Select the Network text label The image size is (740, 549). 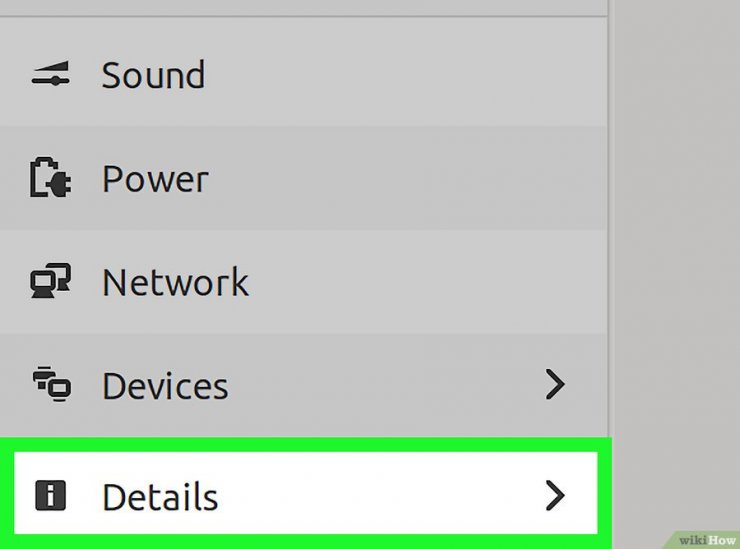coord(175,282)
